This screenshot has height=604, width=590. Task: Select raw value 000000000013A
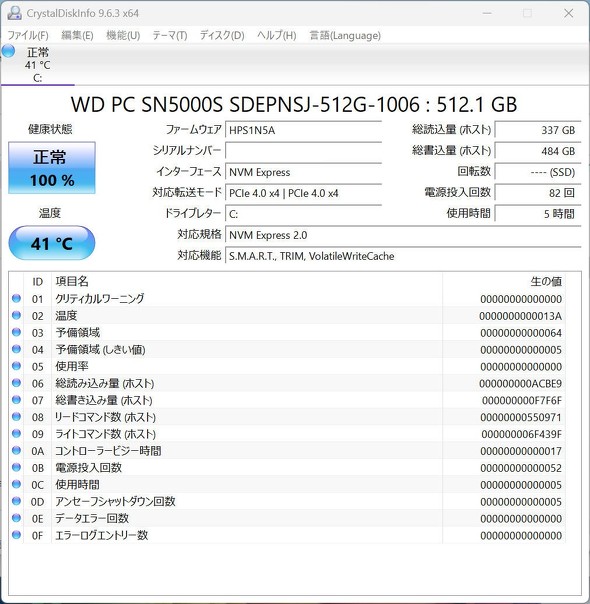(520, 316)
